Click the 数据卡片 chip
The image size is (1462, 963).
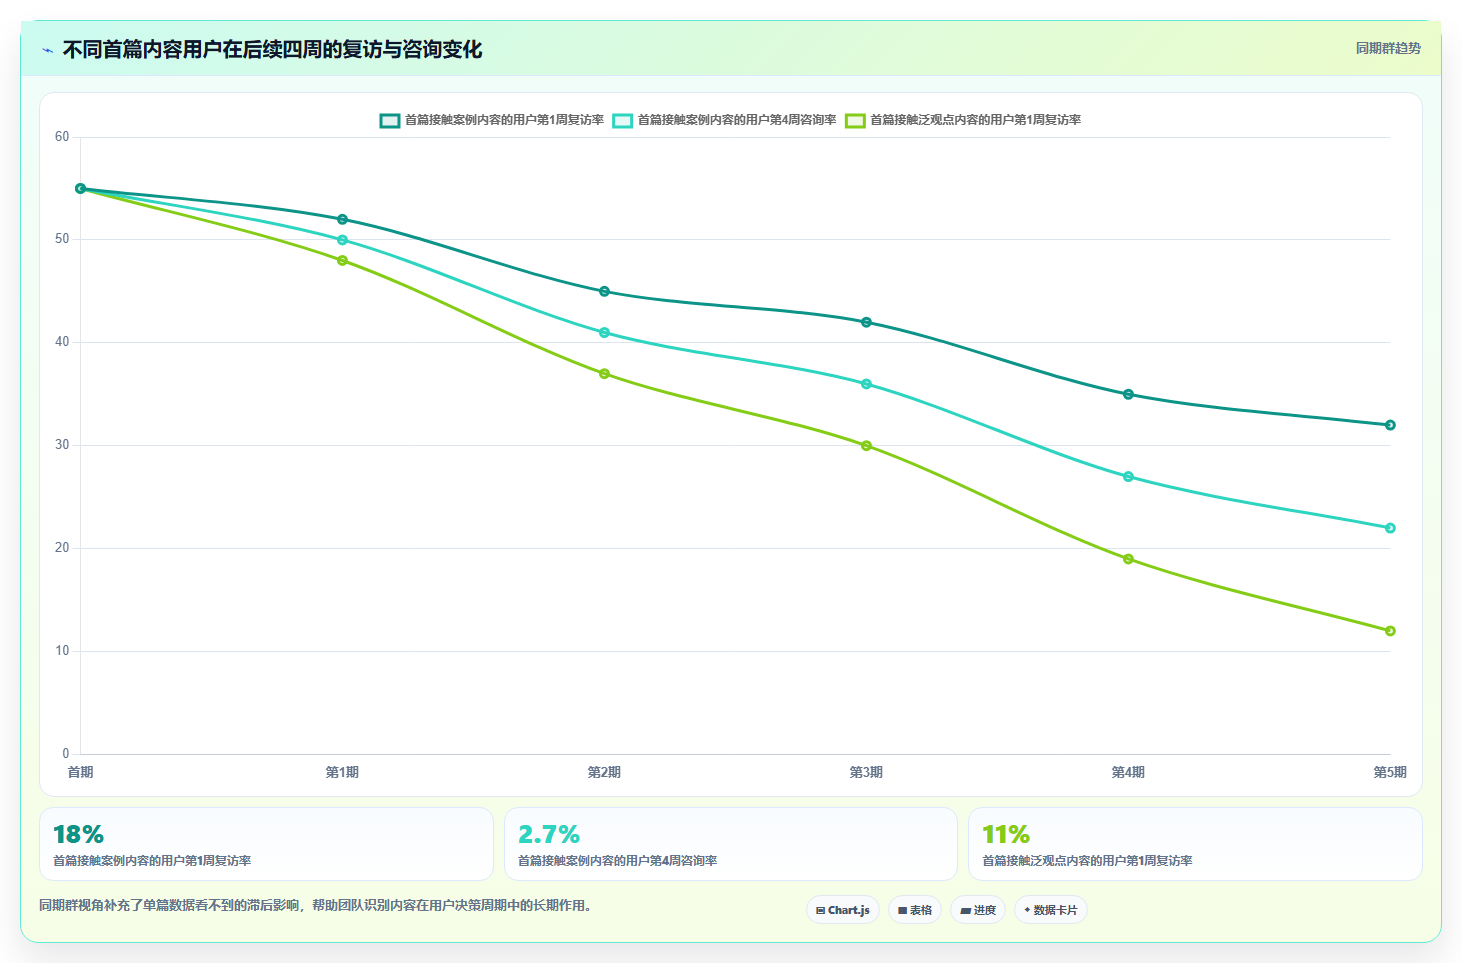(x=1051, y=910)
